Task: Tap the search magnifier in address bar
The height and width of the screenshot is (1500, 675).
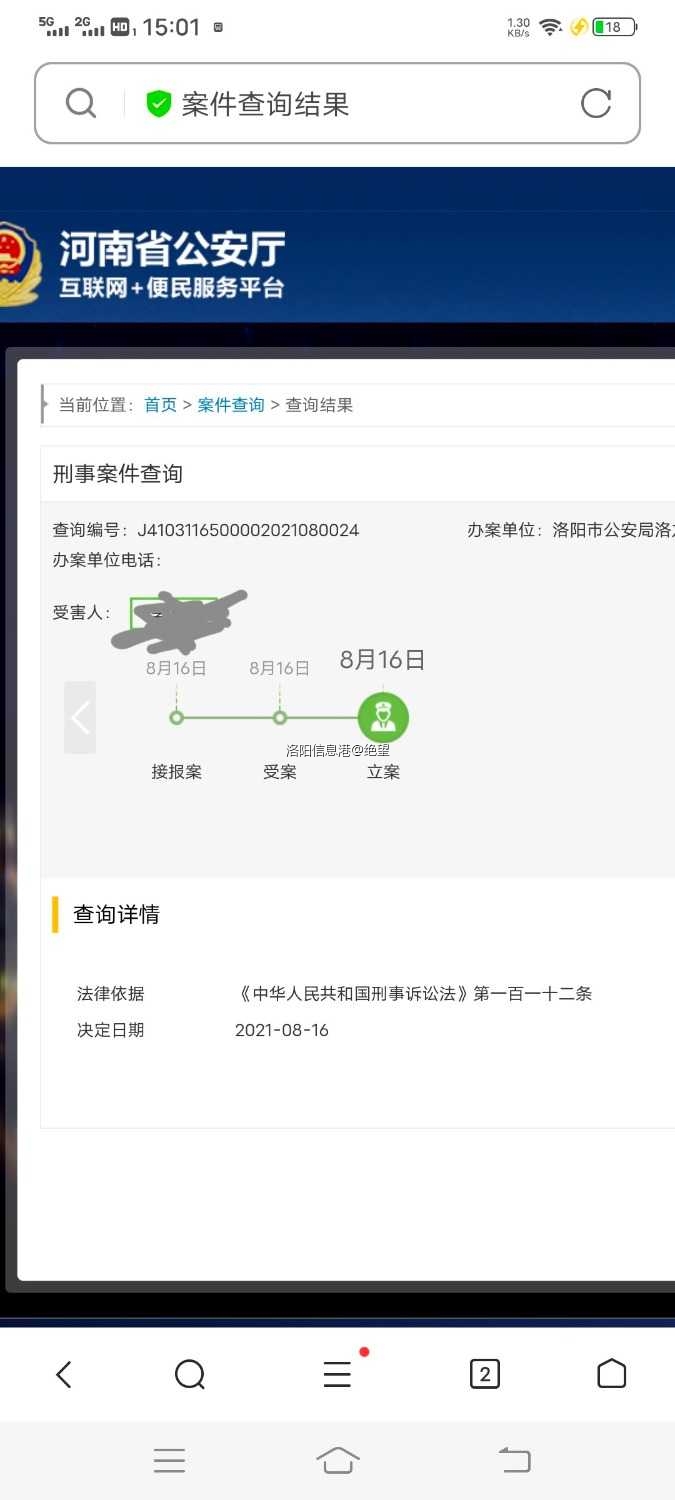Action: pyautogui.click(x=81, y=103)
